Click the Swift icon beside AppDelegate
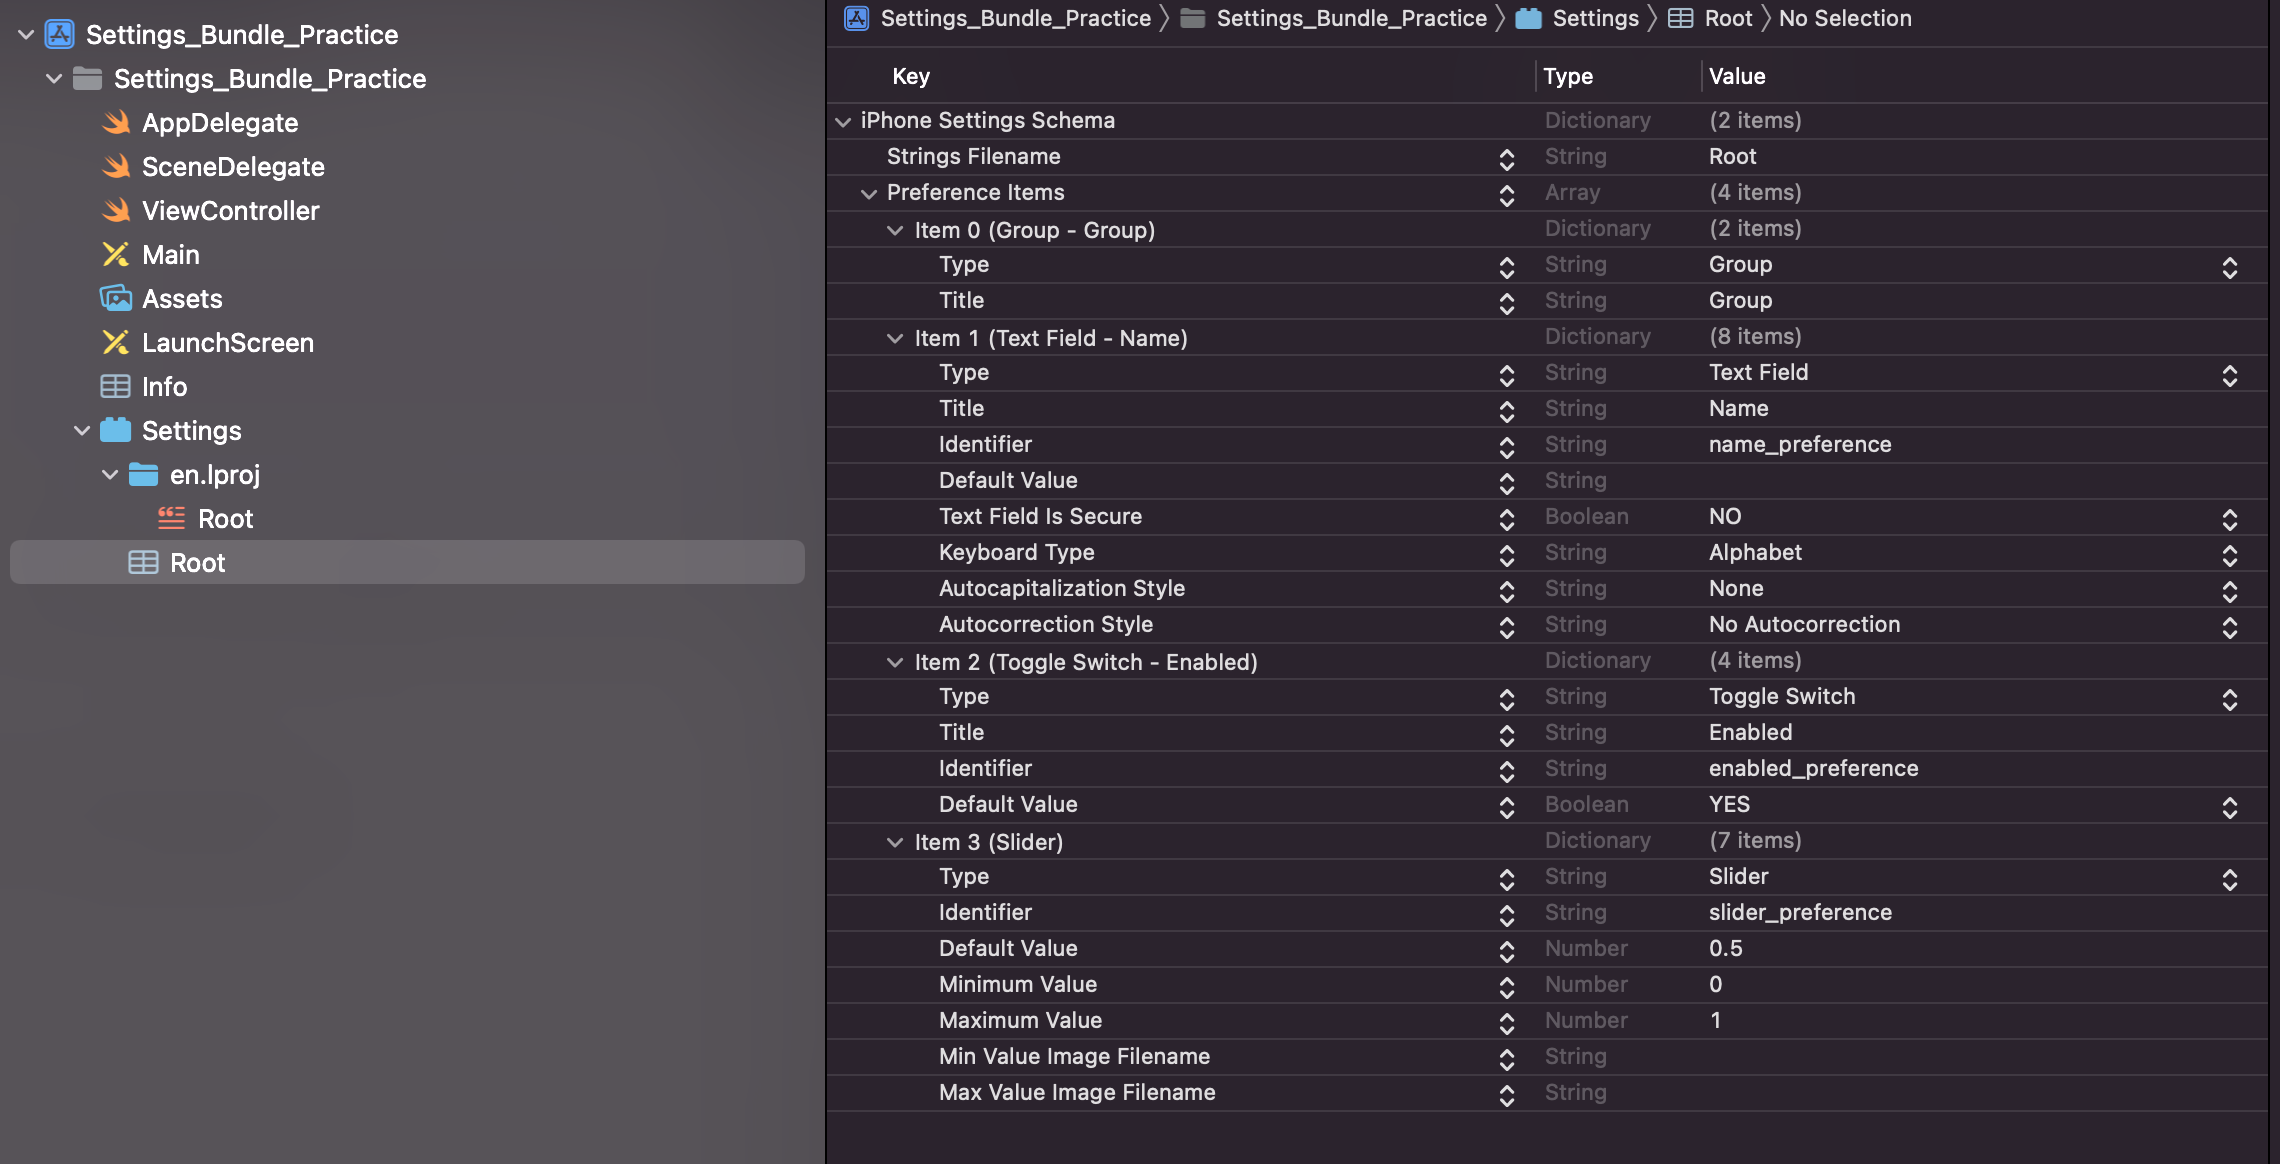This screenshot has width=2280, height=1164. [x=116, y=123]
